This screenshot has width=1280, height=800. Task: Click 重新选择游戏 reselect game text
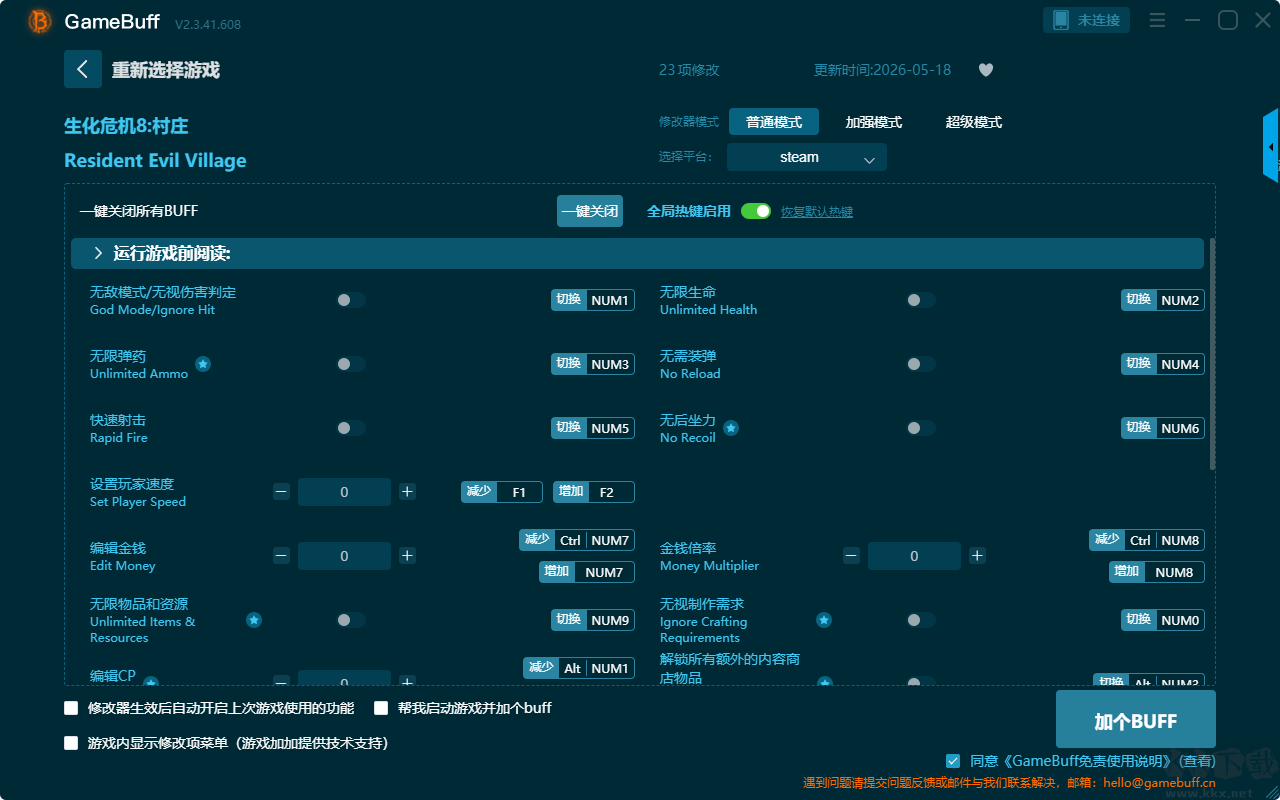pyautogui.click(x=166, y=70)
